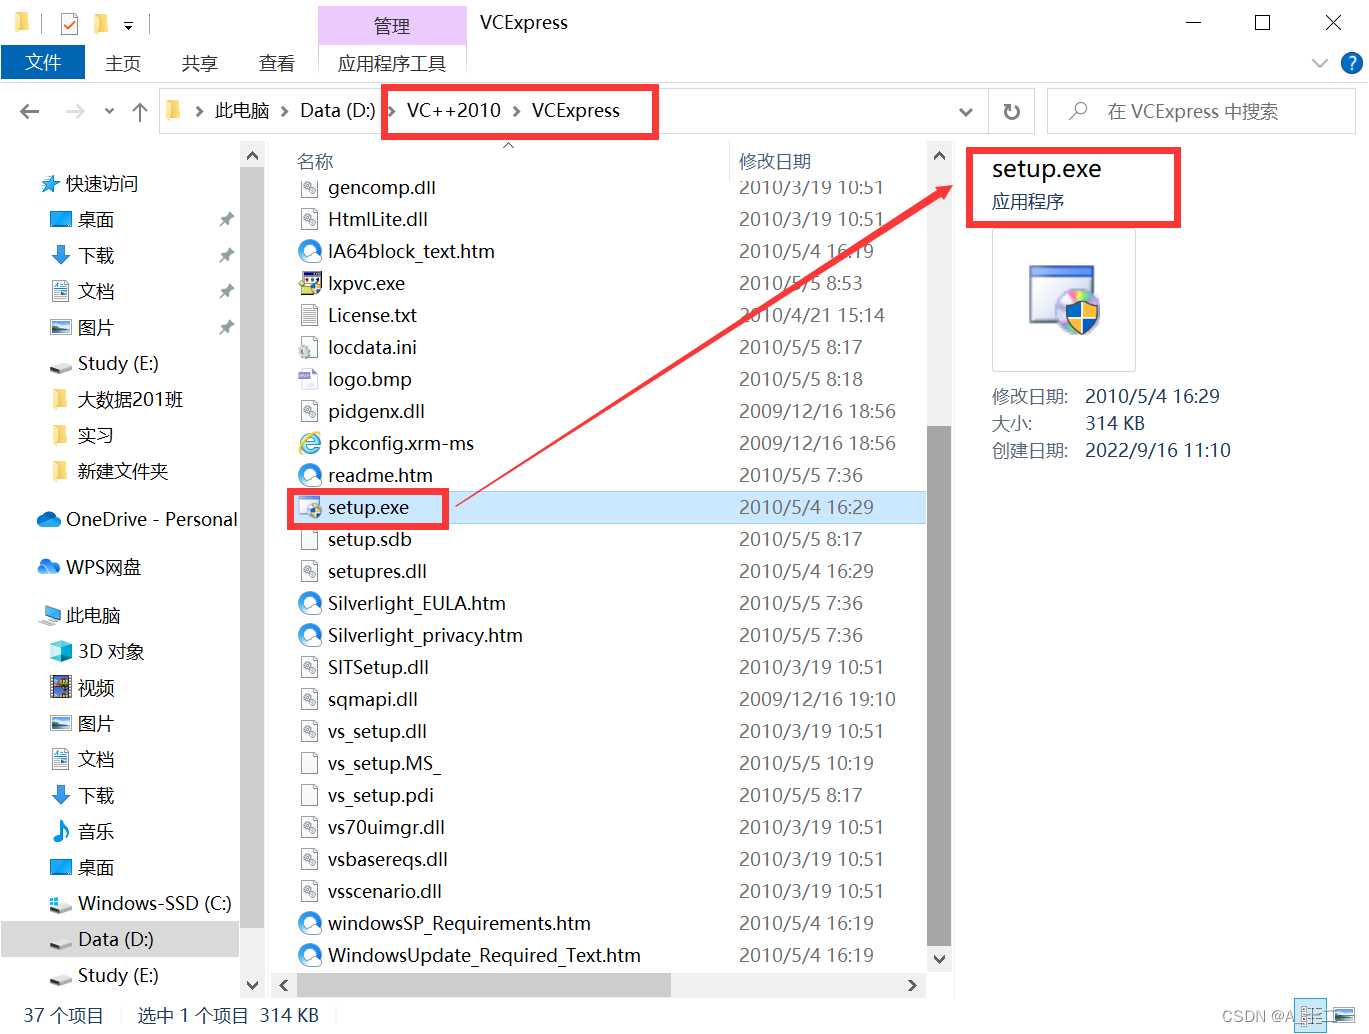Screen dimensions: 1369x1034
Task: Switch to the 查看 ribbon tab
Action: point(277,63)
